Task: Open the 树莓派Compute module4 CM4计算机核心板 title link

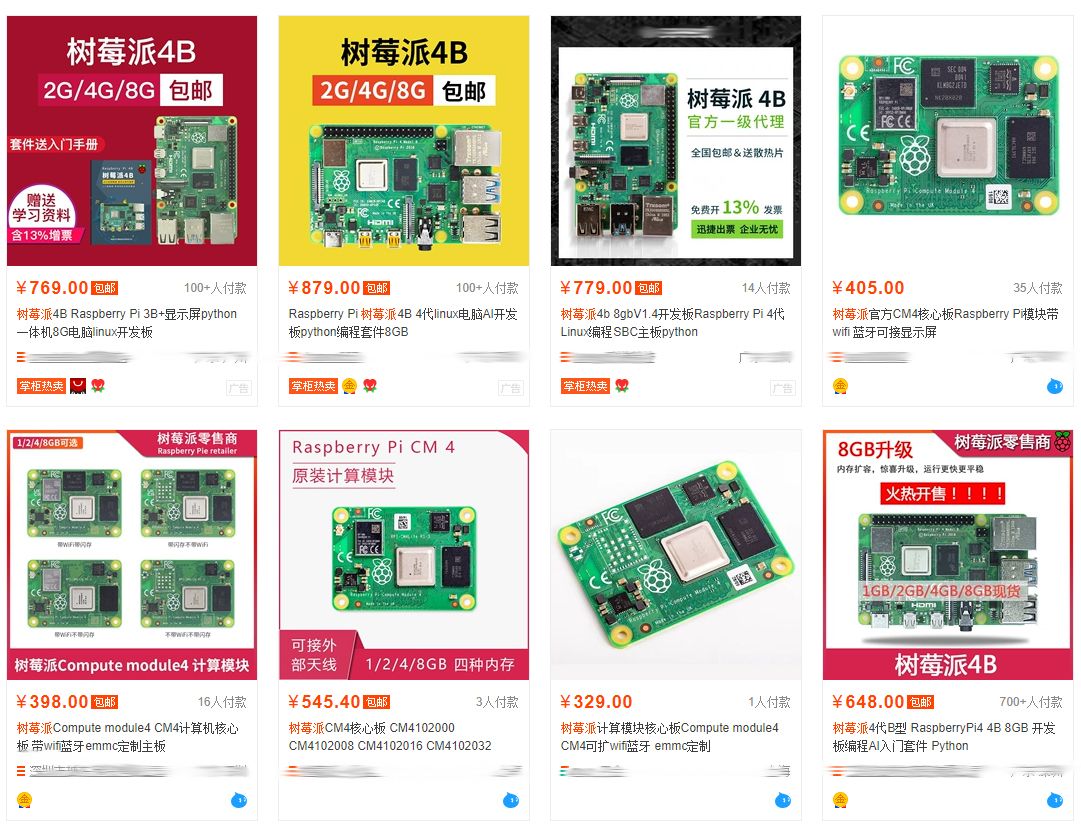Action: coord(128,737)
